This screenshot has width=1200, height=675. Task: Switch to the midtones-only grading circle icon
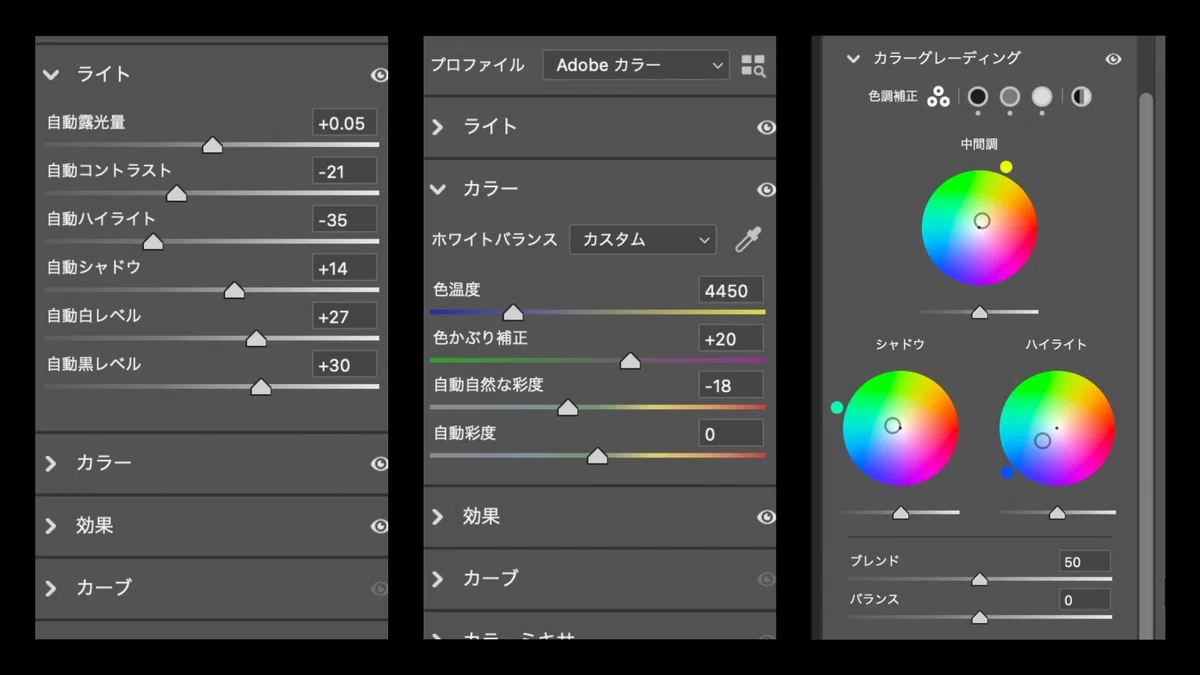pyautogui.click(x=1010, y=97)
